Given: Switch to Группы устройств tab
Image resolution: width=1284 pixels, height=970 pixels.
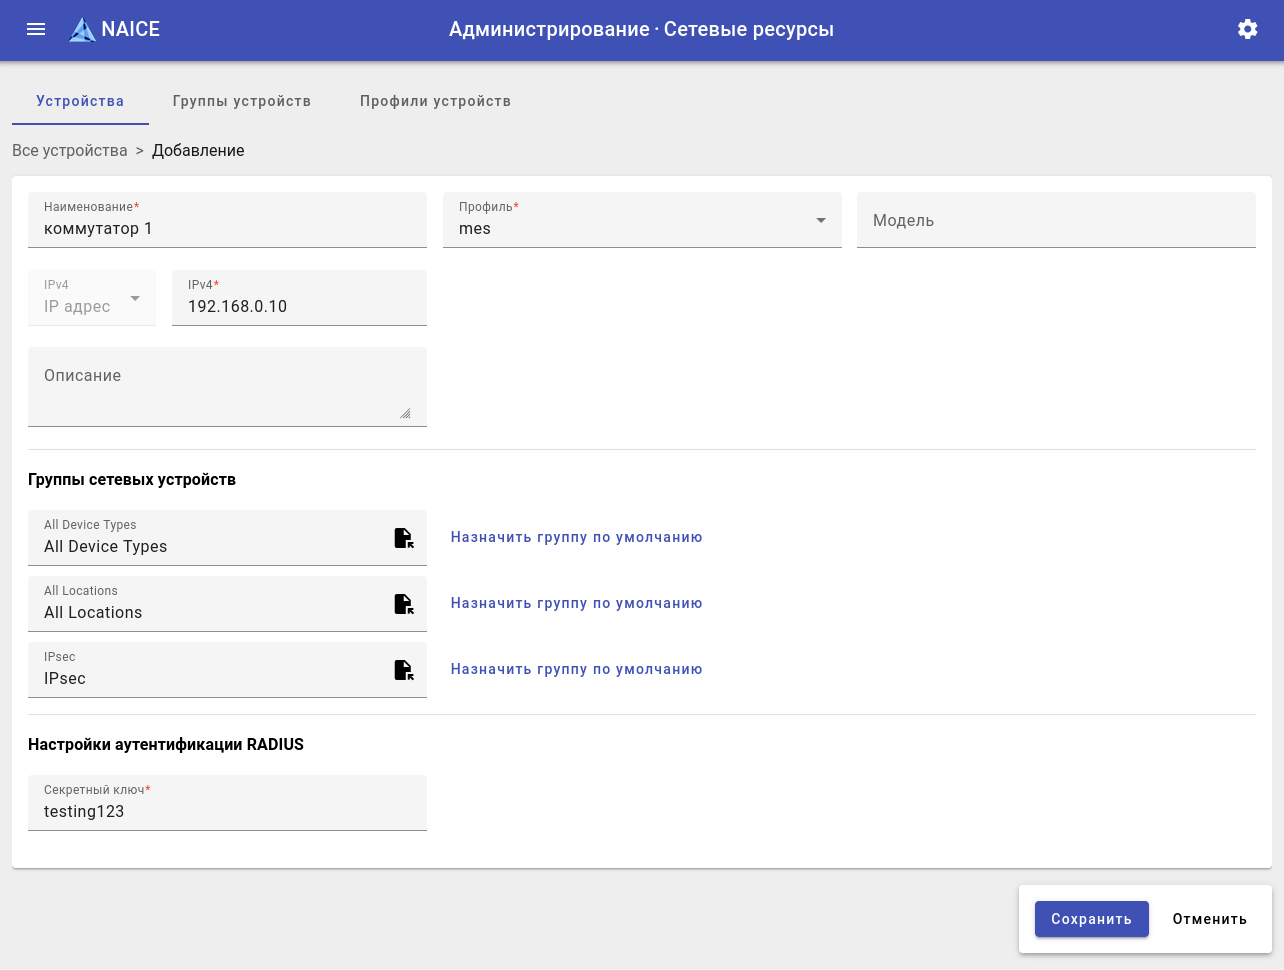Looking at the screenshot, I should click(241, 101).
